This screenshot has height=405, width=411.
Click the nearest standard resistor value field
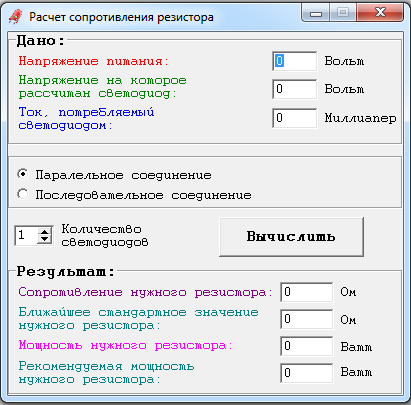(x=306, y=319)
